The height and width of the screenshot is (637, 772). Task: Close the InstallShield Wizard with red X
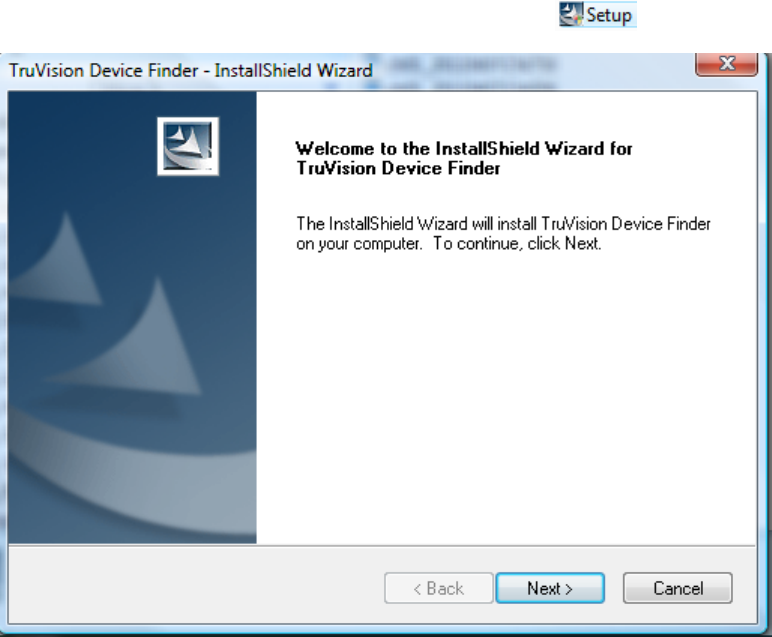click(x=727, y=64)
